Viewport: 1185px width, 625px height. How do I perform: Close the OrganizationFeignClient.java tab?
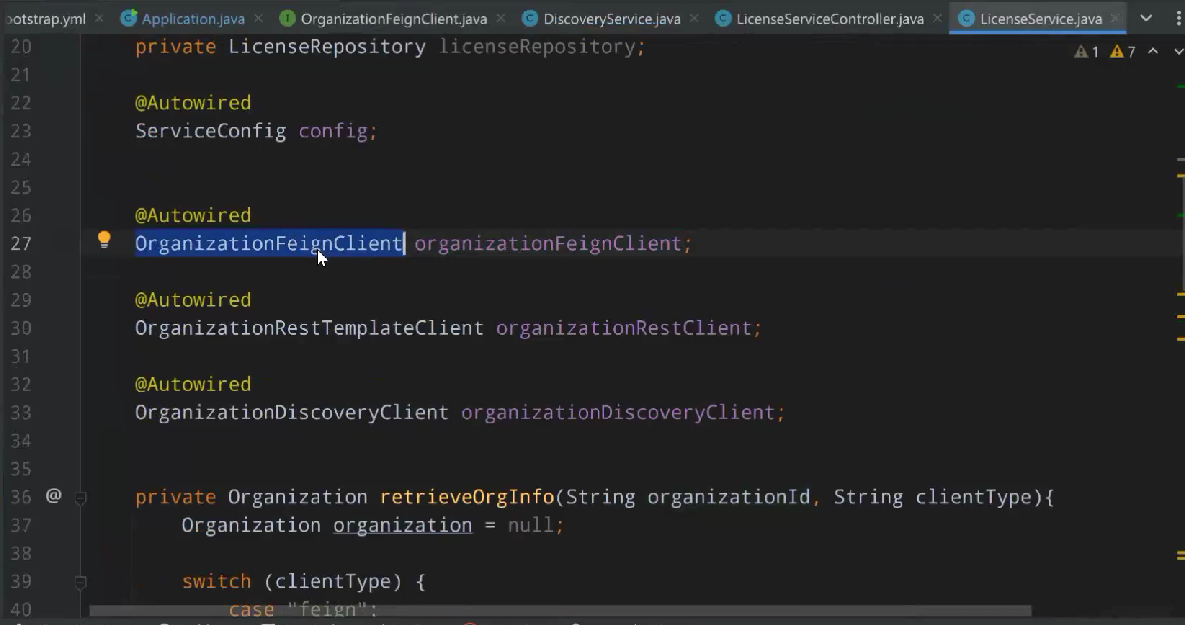click(500, 18)
